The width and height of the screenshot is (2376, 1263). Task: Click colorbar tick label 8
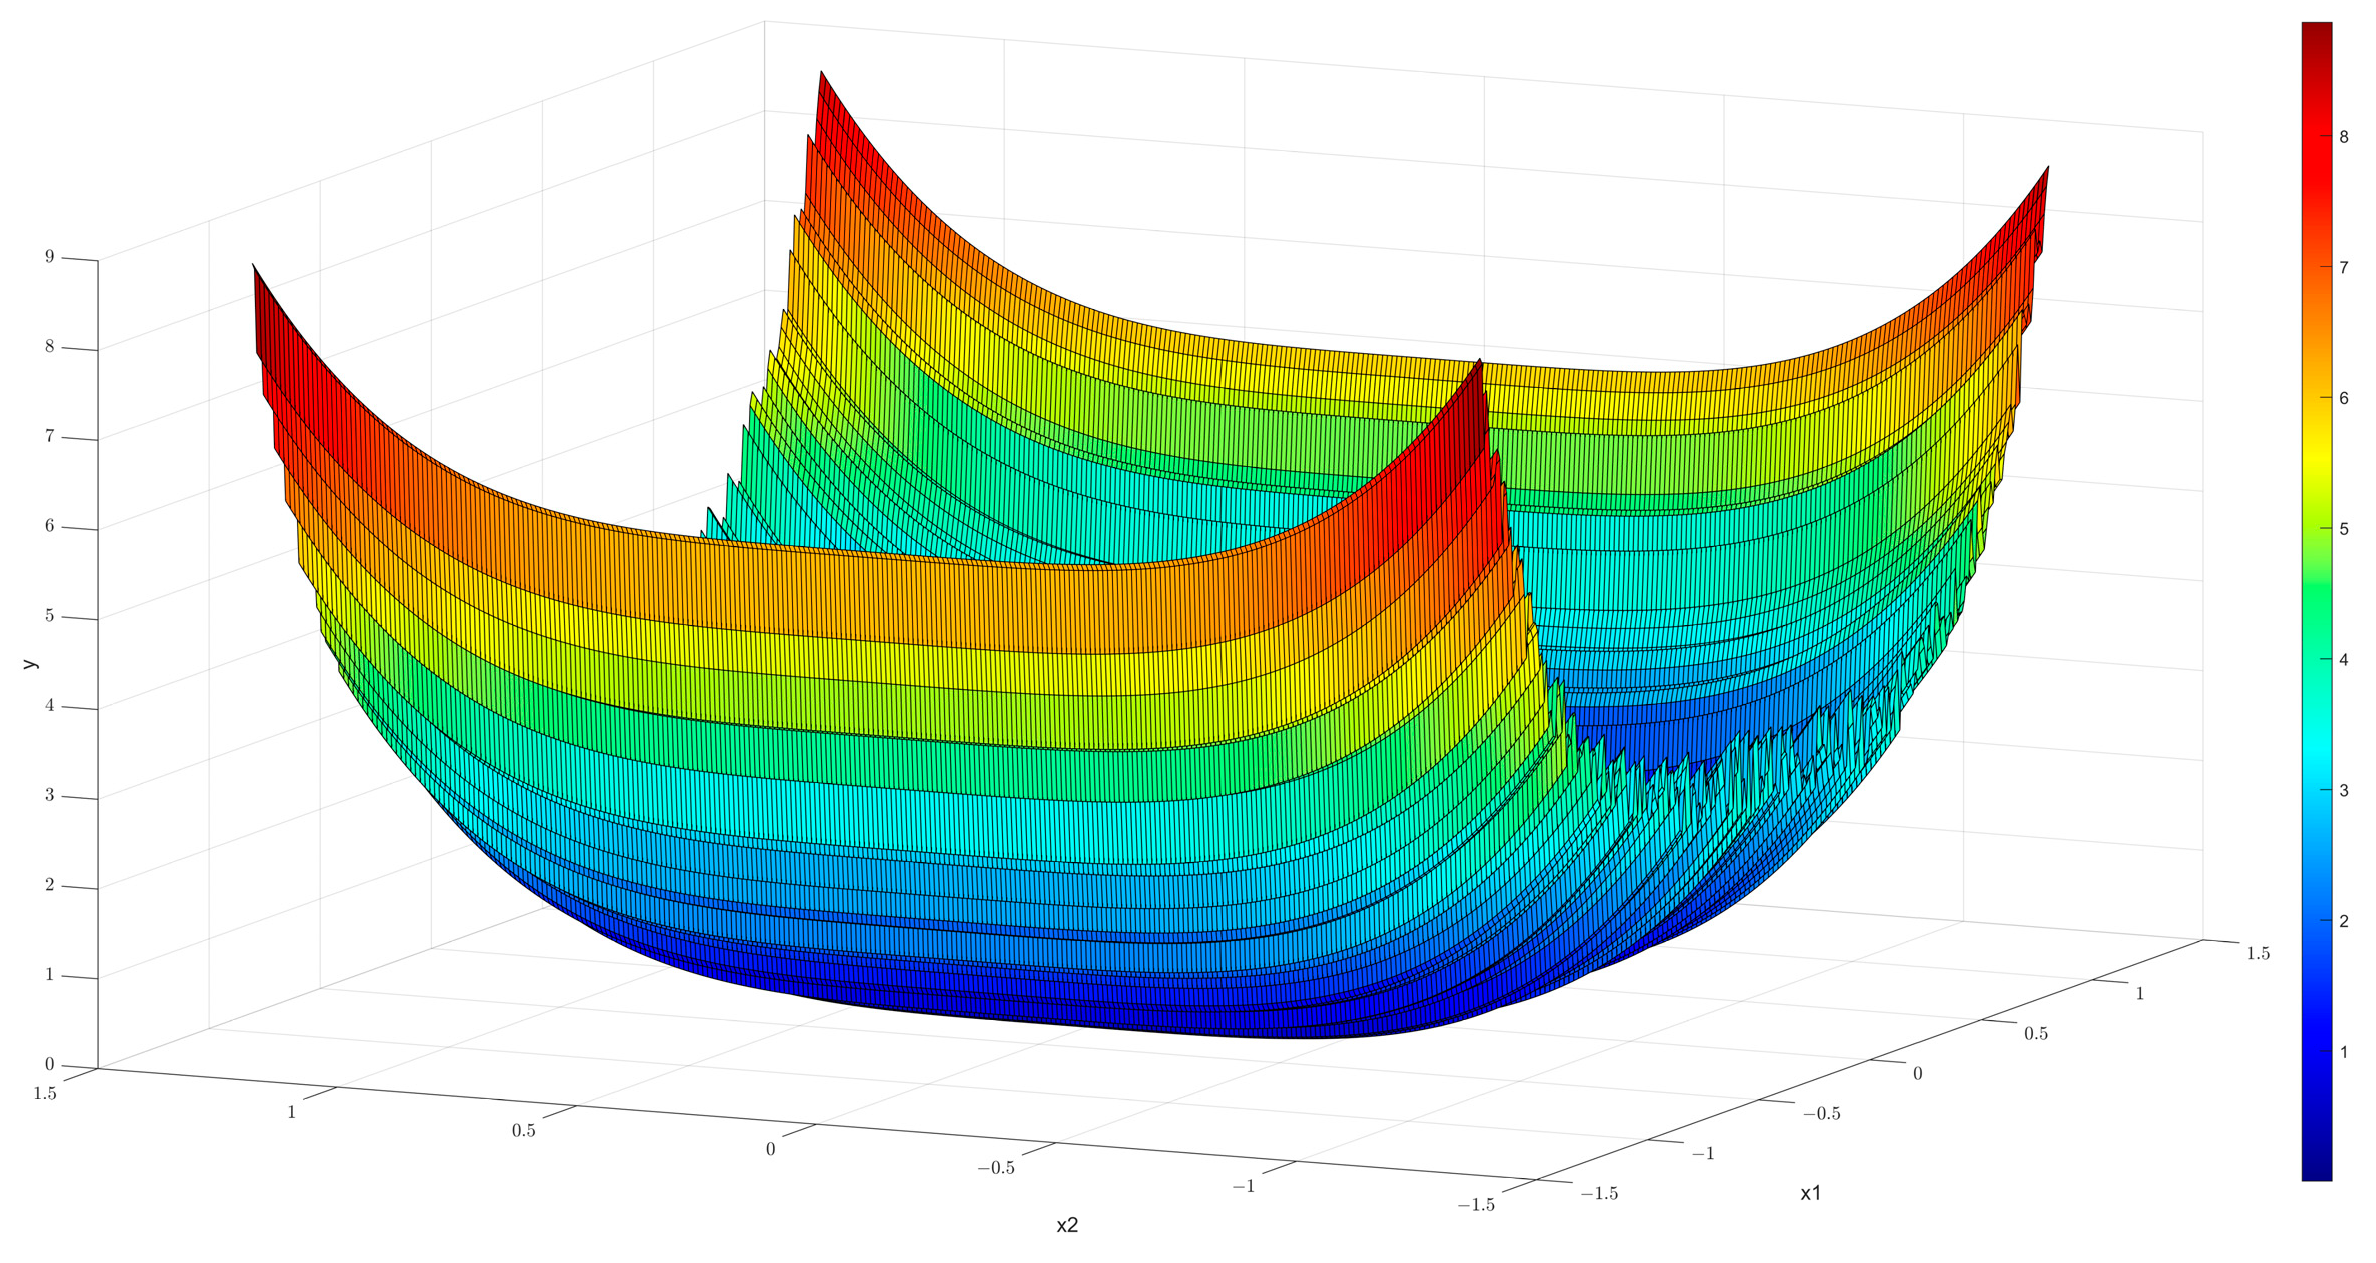click(2344, 137)
